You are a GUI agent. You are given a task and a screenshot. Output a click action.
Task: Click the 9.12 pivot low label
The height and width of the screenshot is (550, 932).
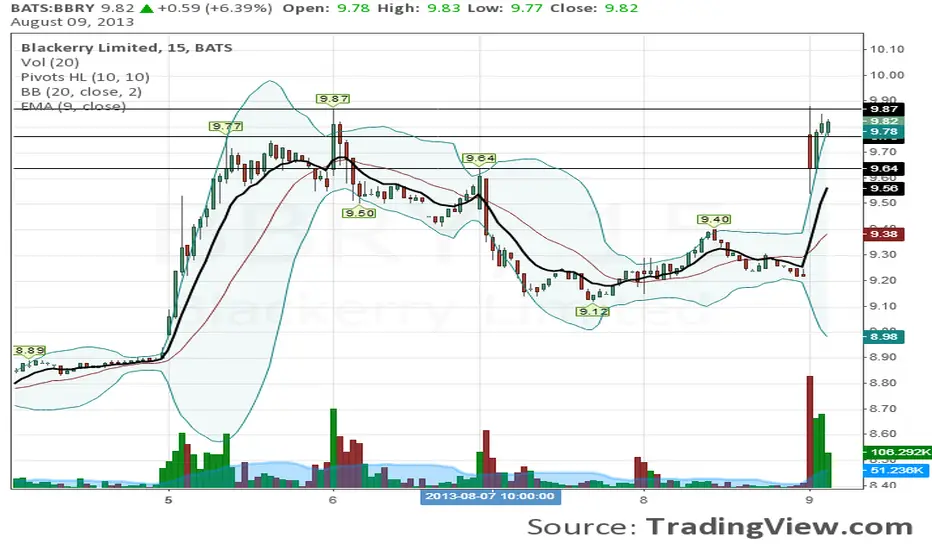tap(593, 311)
